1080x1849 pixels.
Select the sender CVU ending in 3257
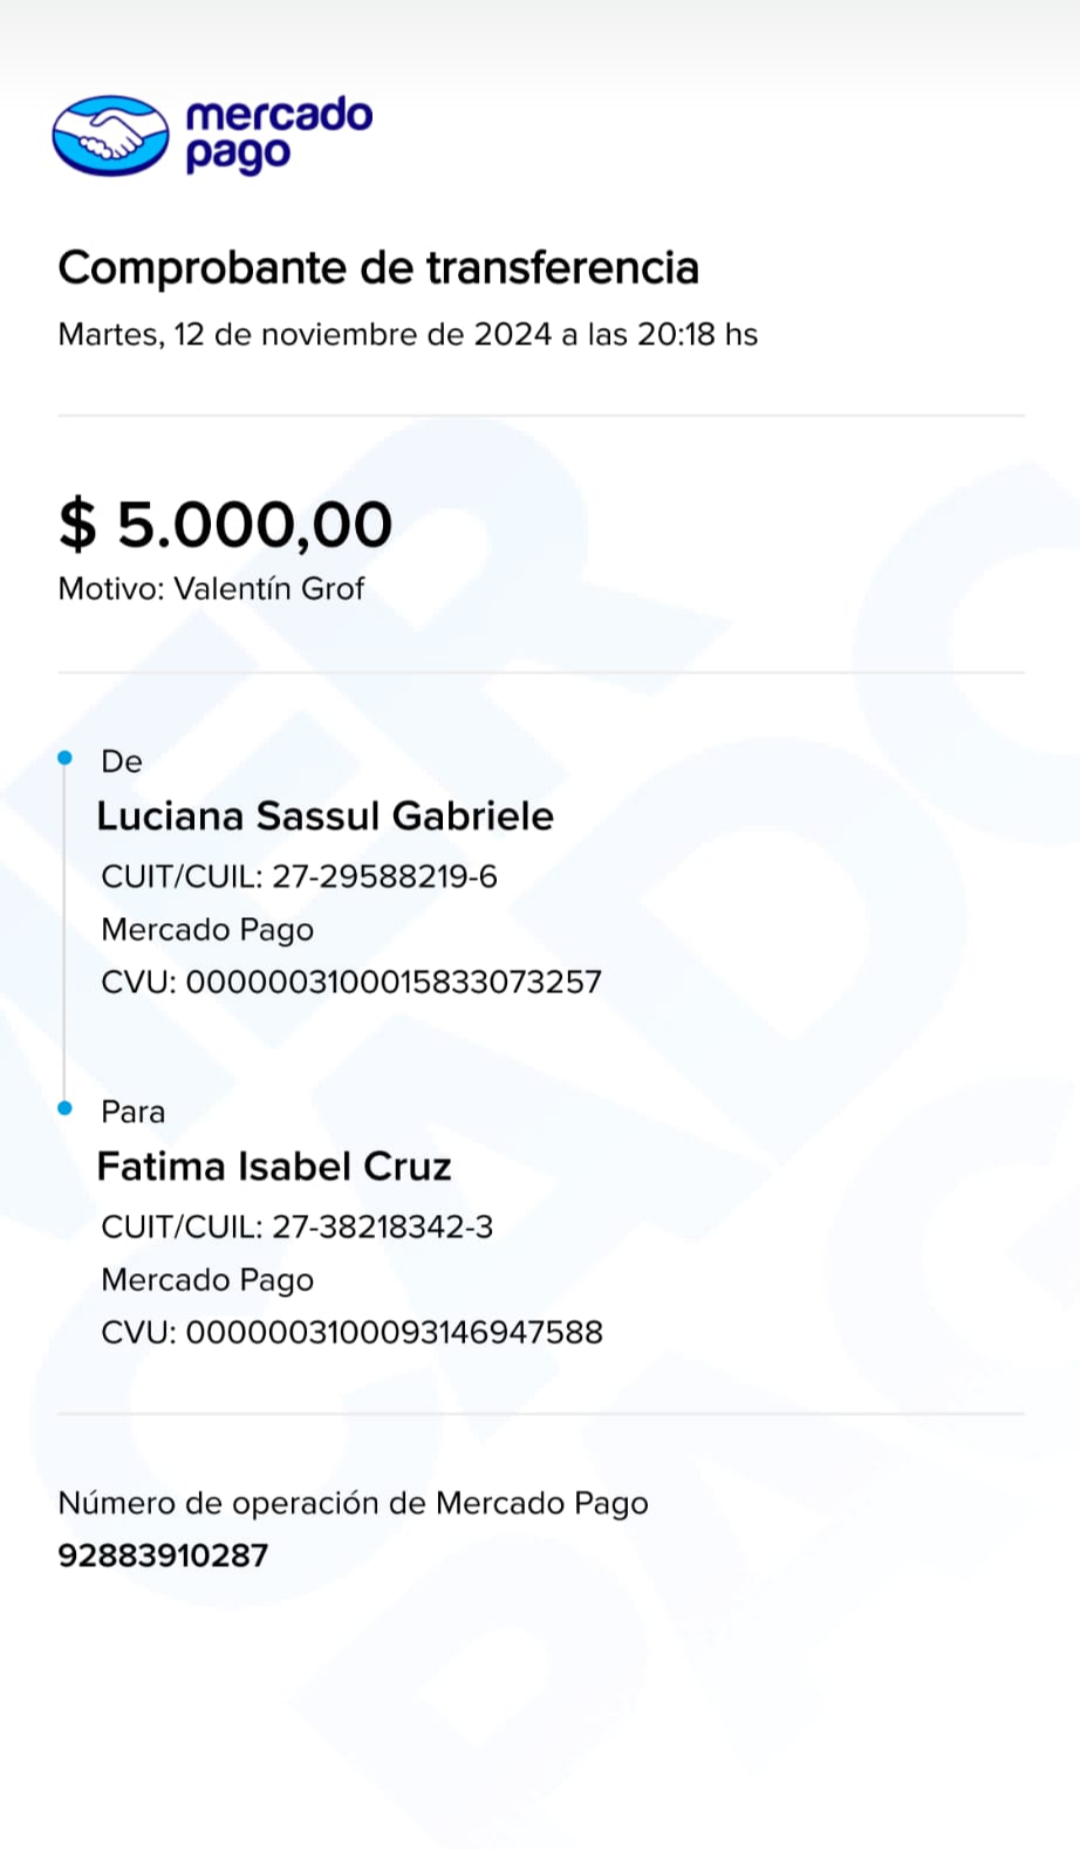click(351, 982)
